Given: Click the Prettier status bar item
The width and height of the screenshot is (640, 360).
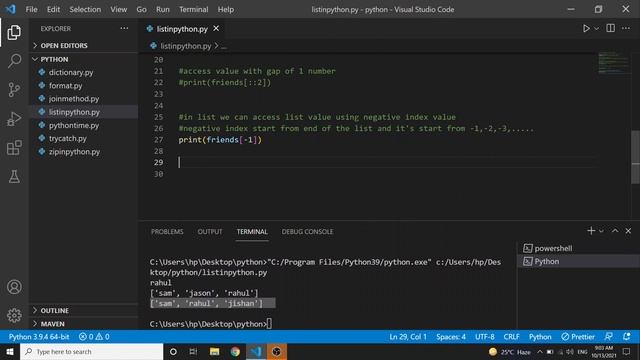Looking at the screenshot, I should coord(578,337).
